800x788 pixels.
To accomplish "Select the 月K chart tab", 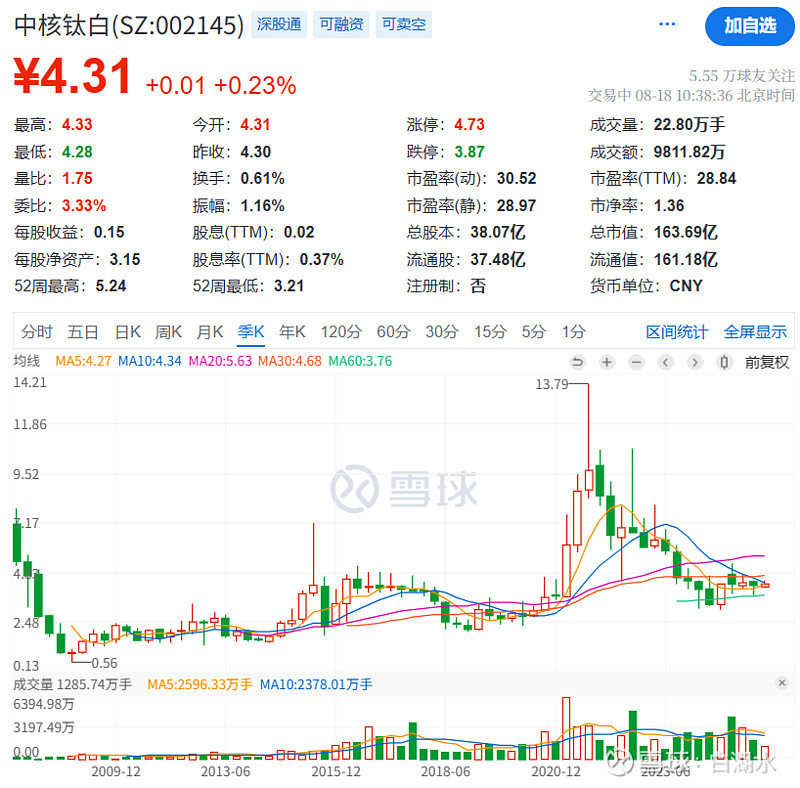I will coord(210,332).
